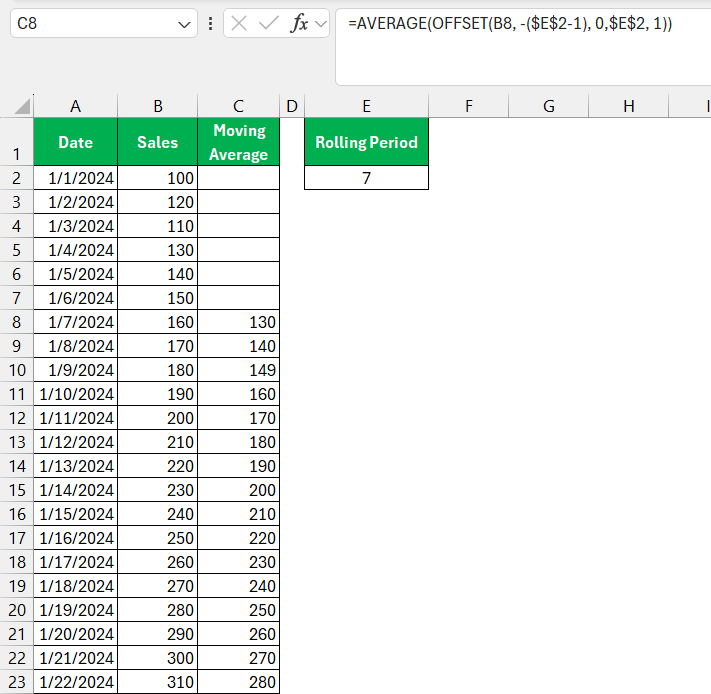Select Sales value 130 in row 5
Viewport: 711px width, 694px height.
[x=157, y=250]
